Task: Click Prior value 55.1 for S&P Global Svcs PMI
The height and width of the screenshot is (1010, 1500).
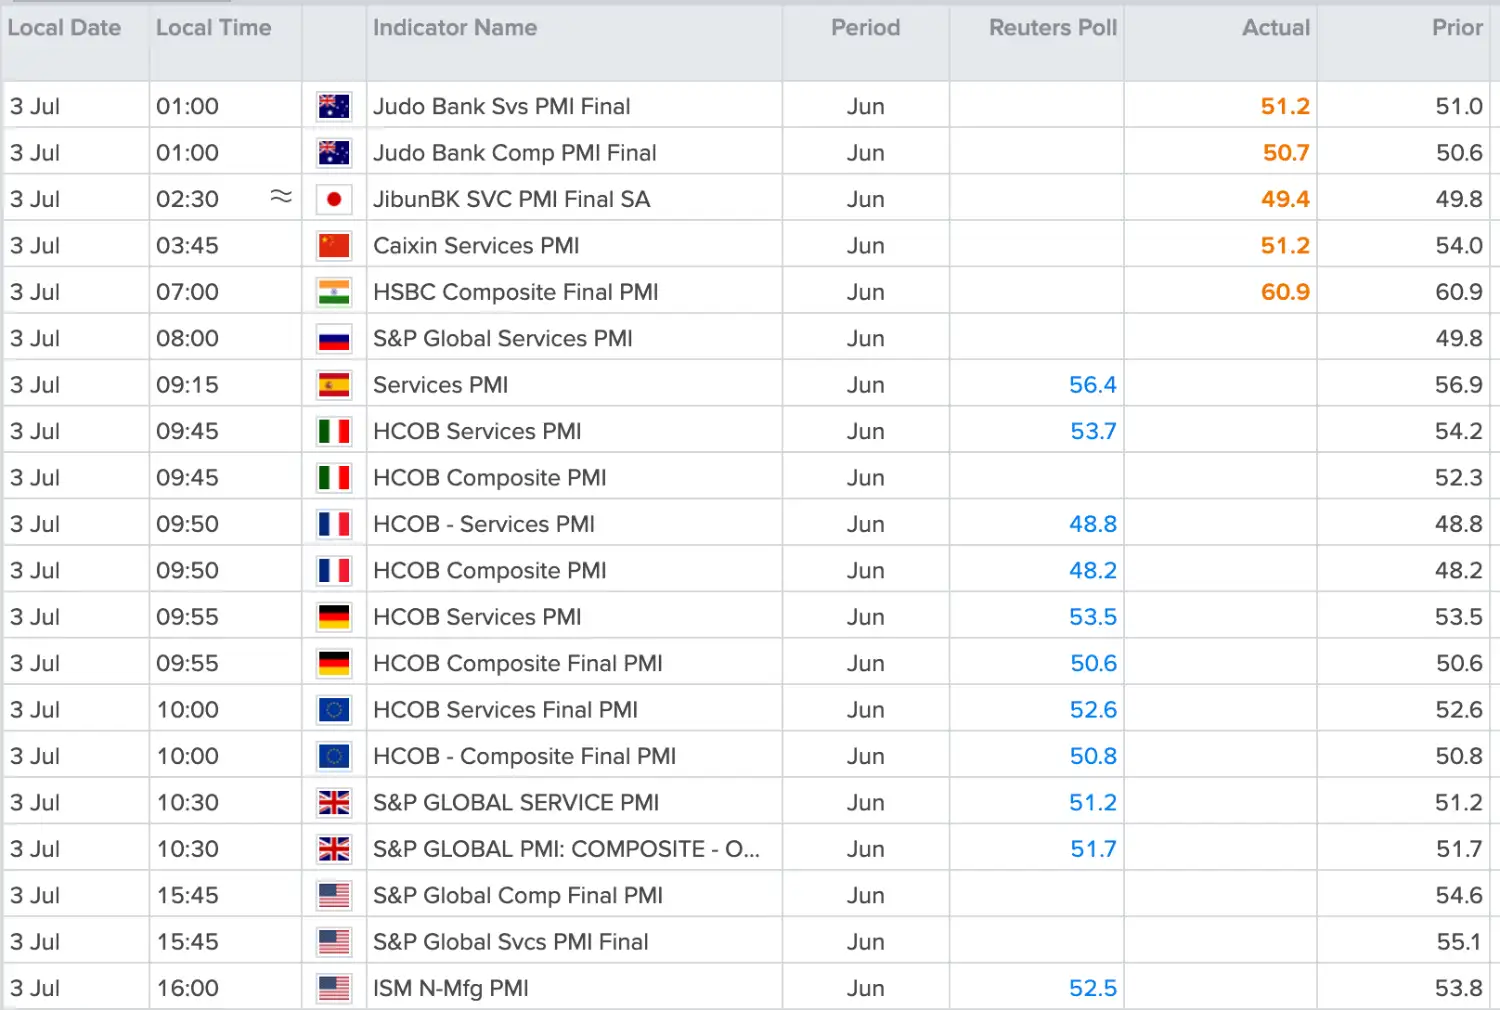Action: point(1460,943)
